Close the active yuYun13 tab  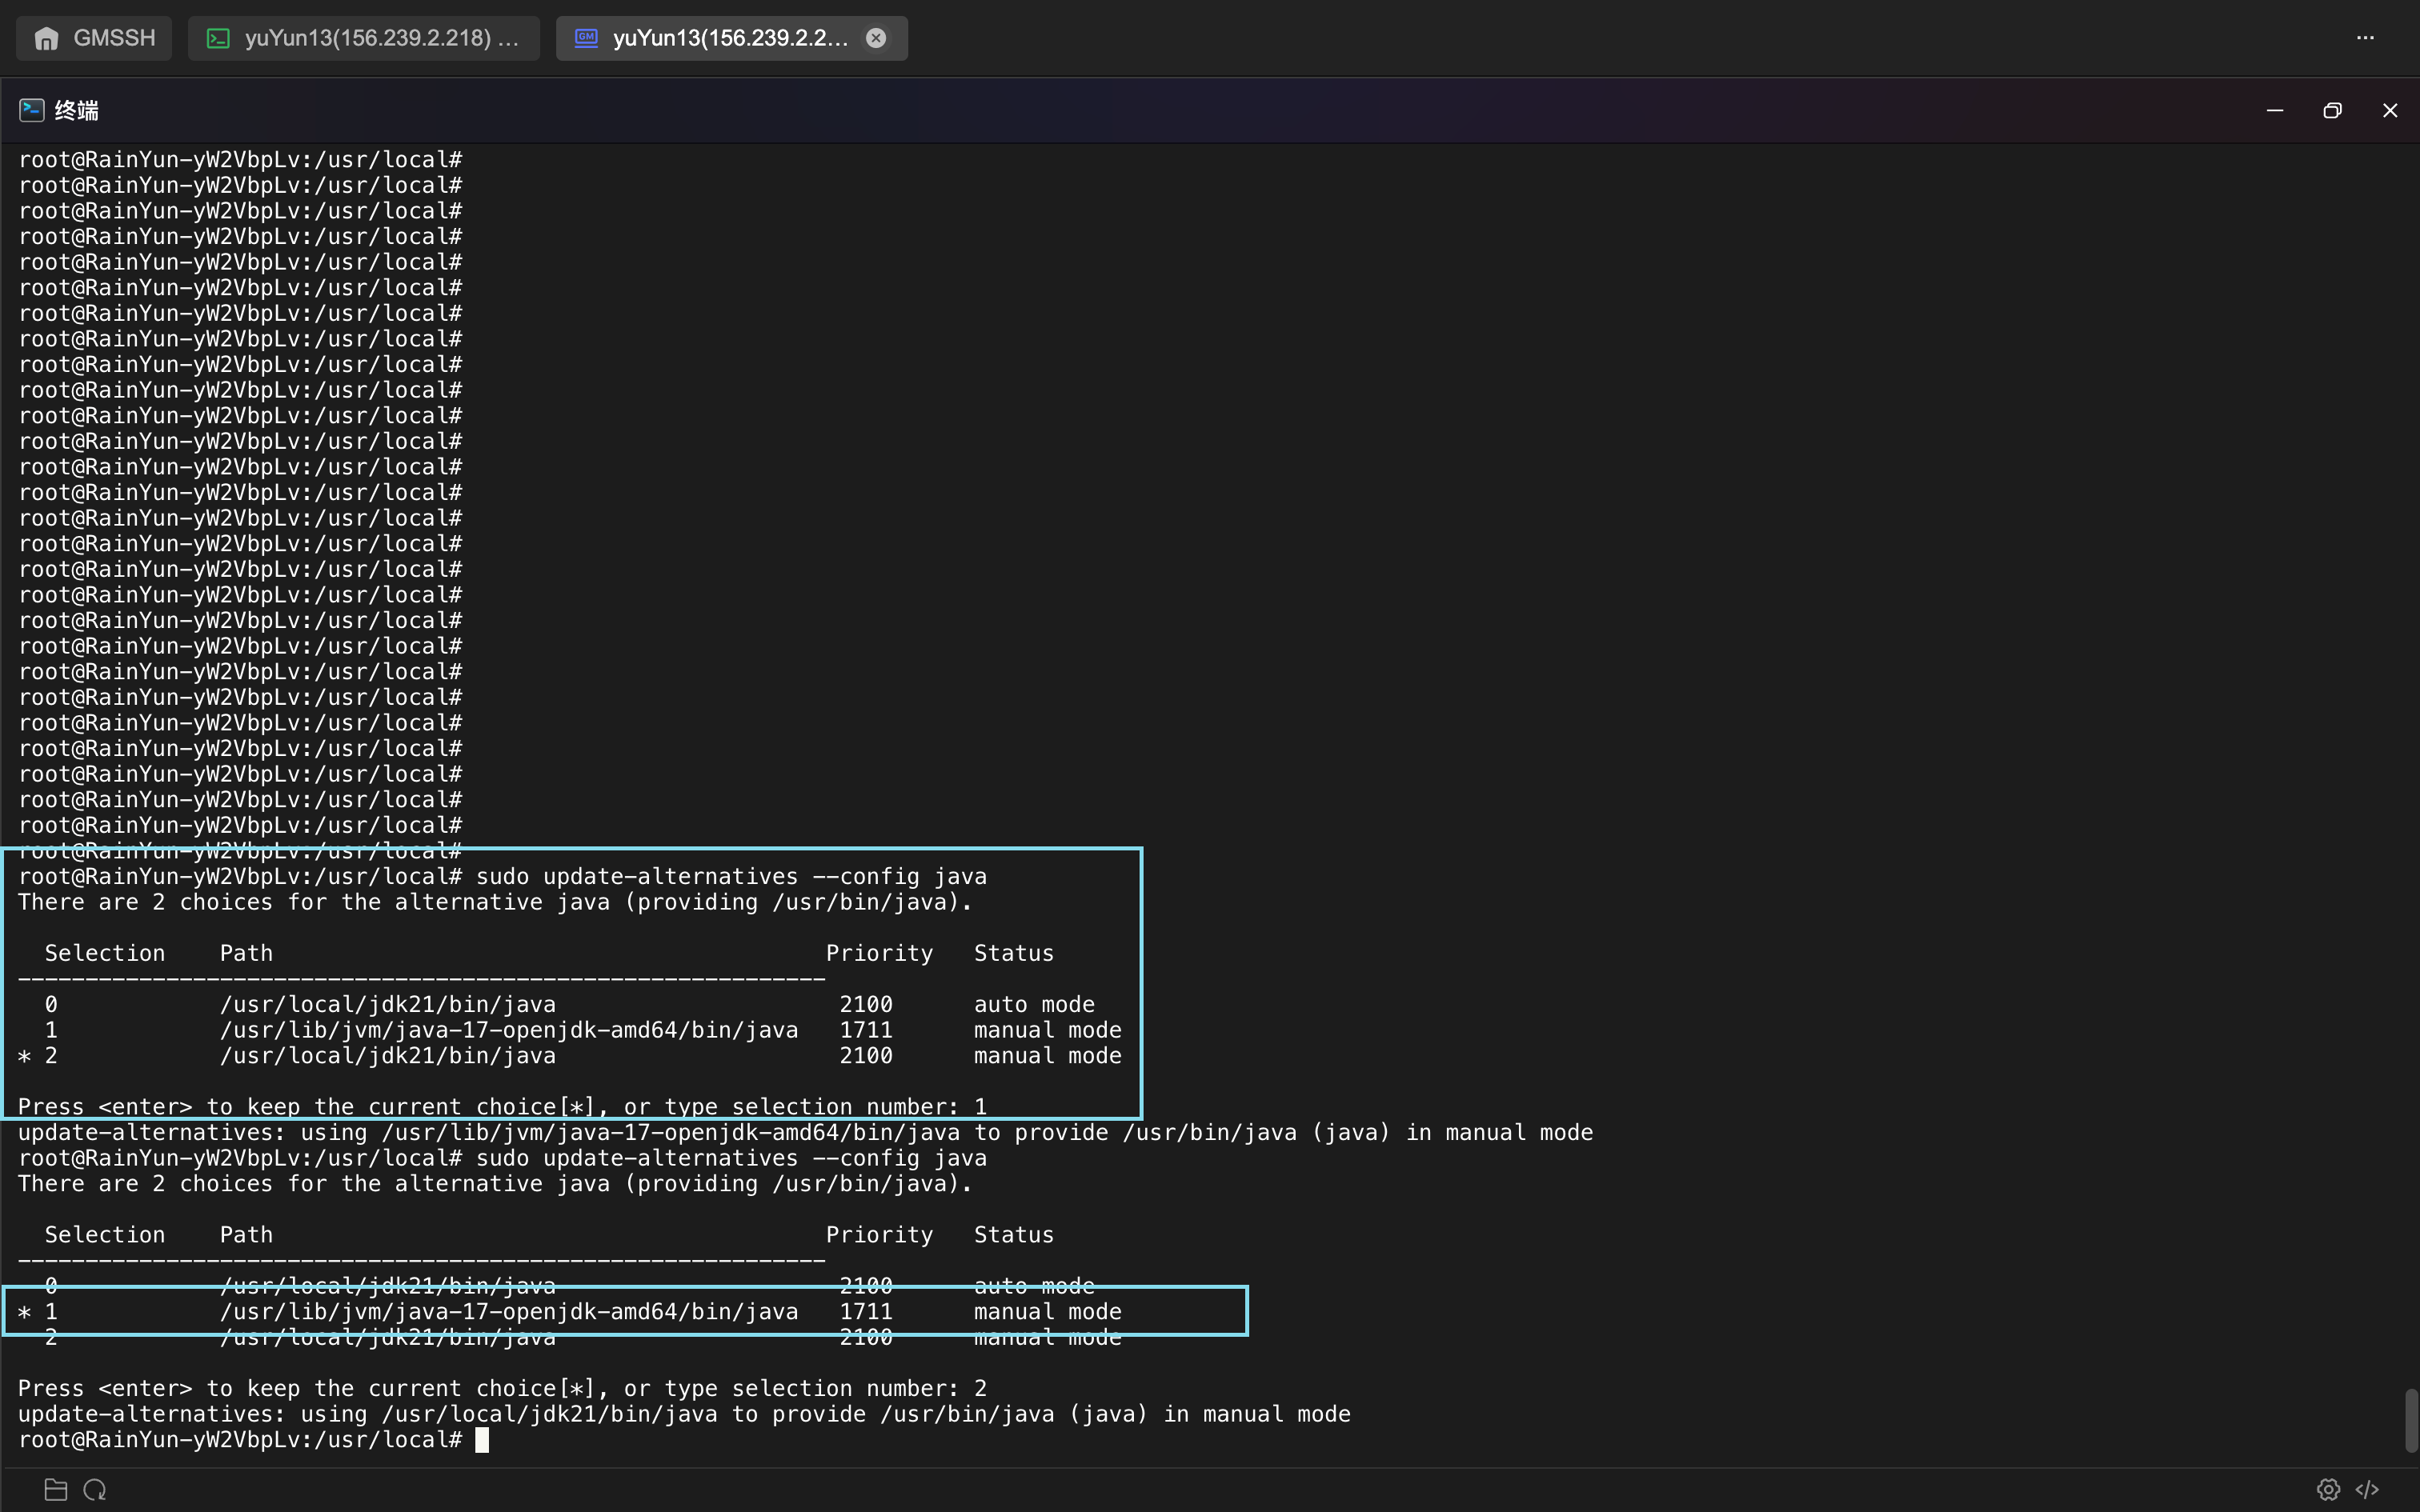click(876, 38)
